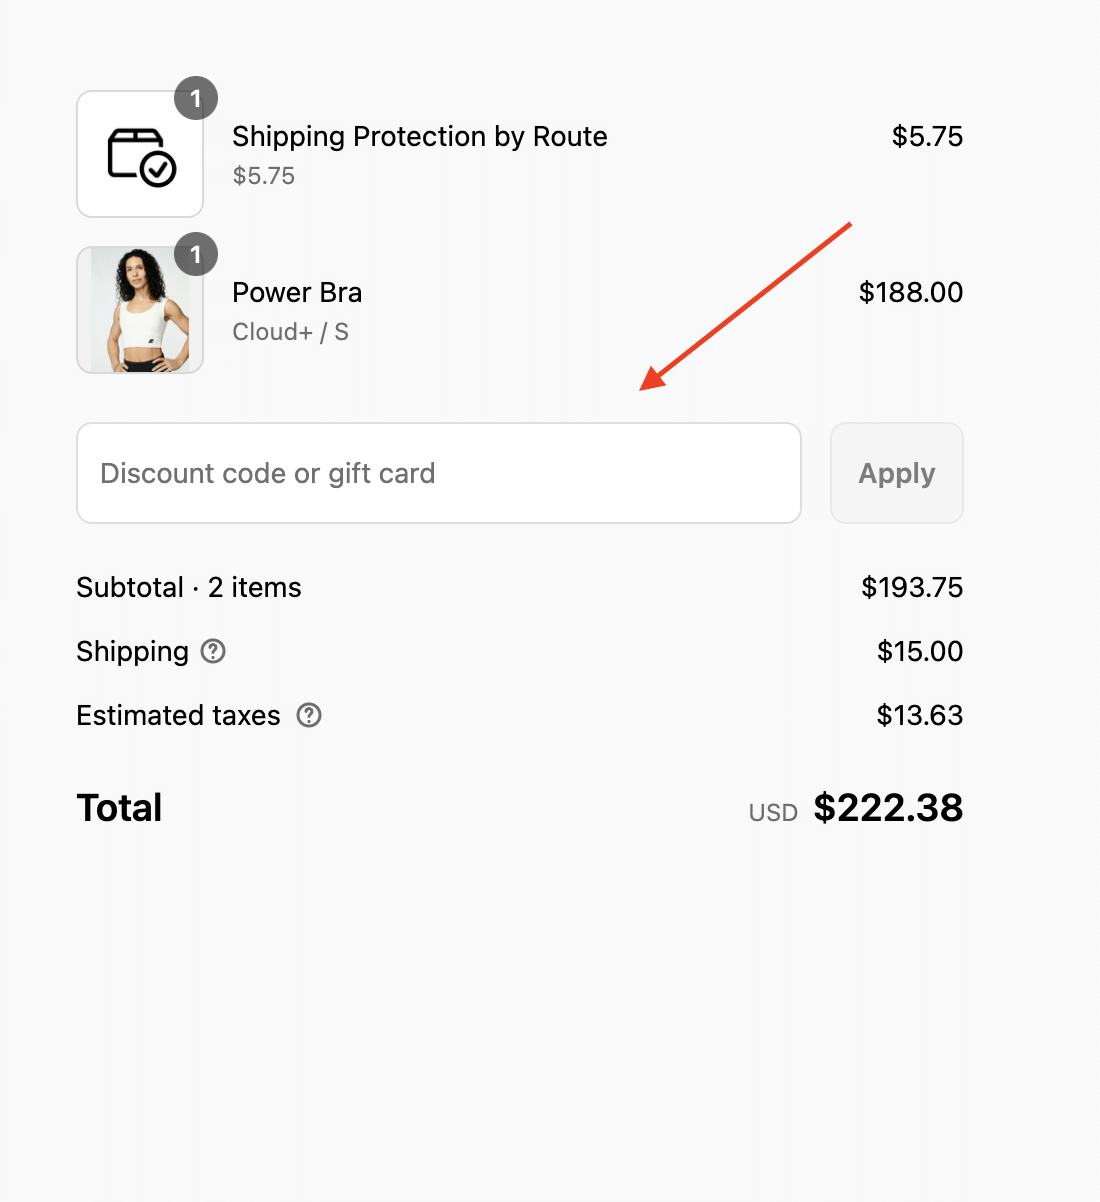Click the quantity badge on Power Bra
1100x1202 pixels.
(196, 254)
